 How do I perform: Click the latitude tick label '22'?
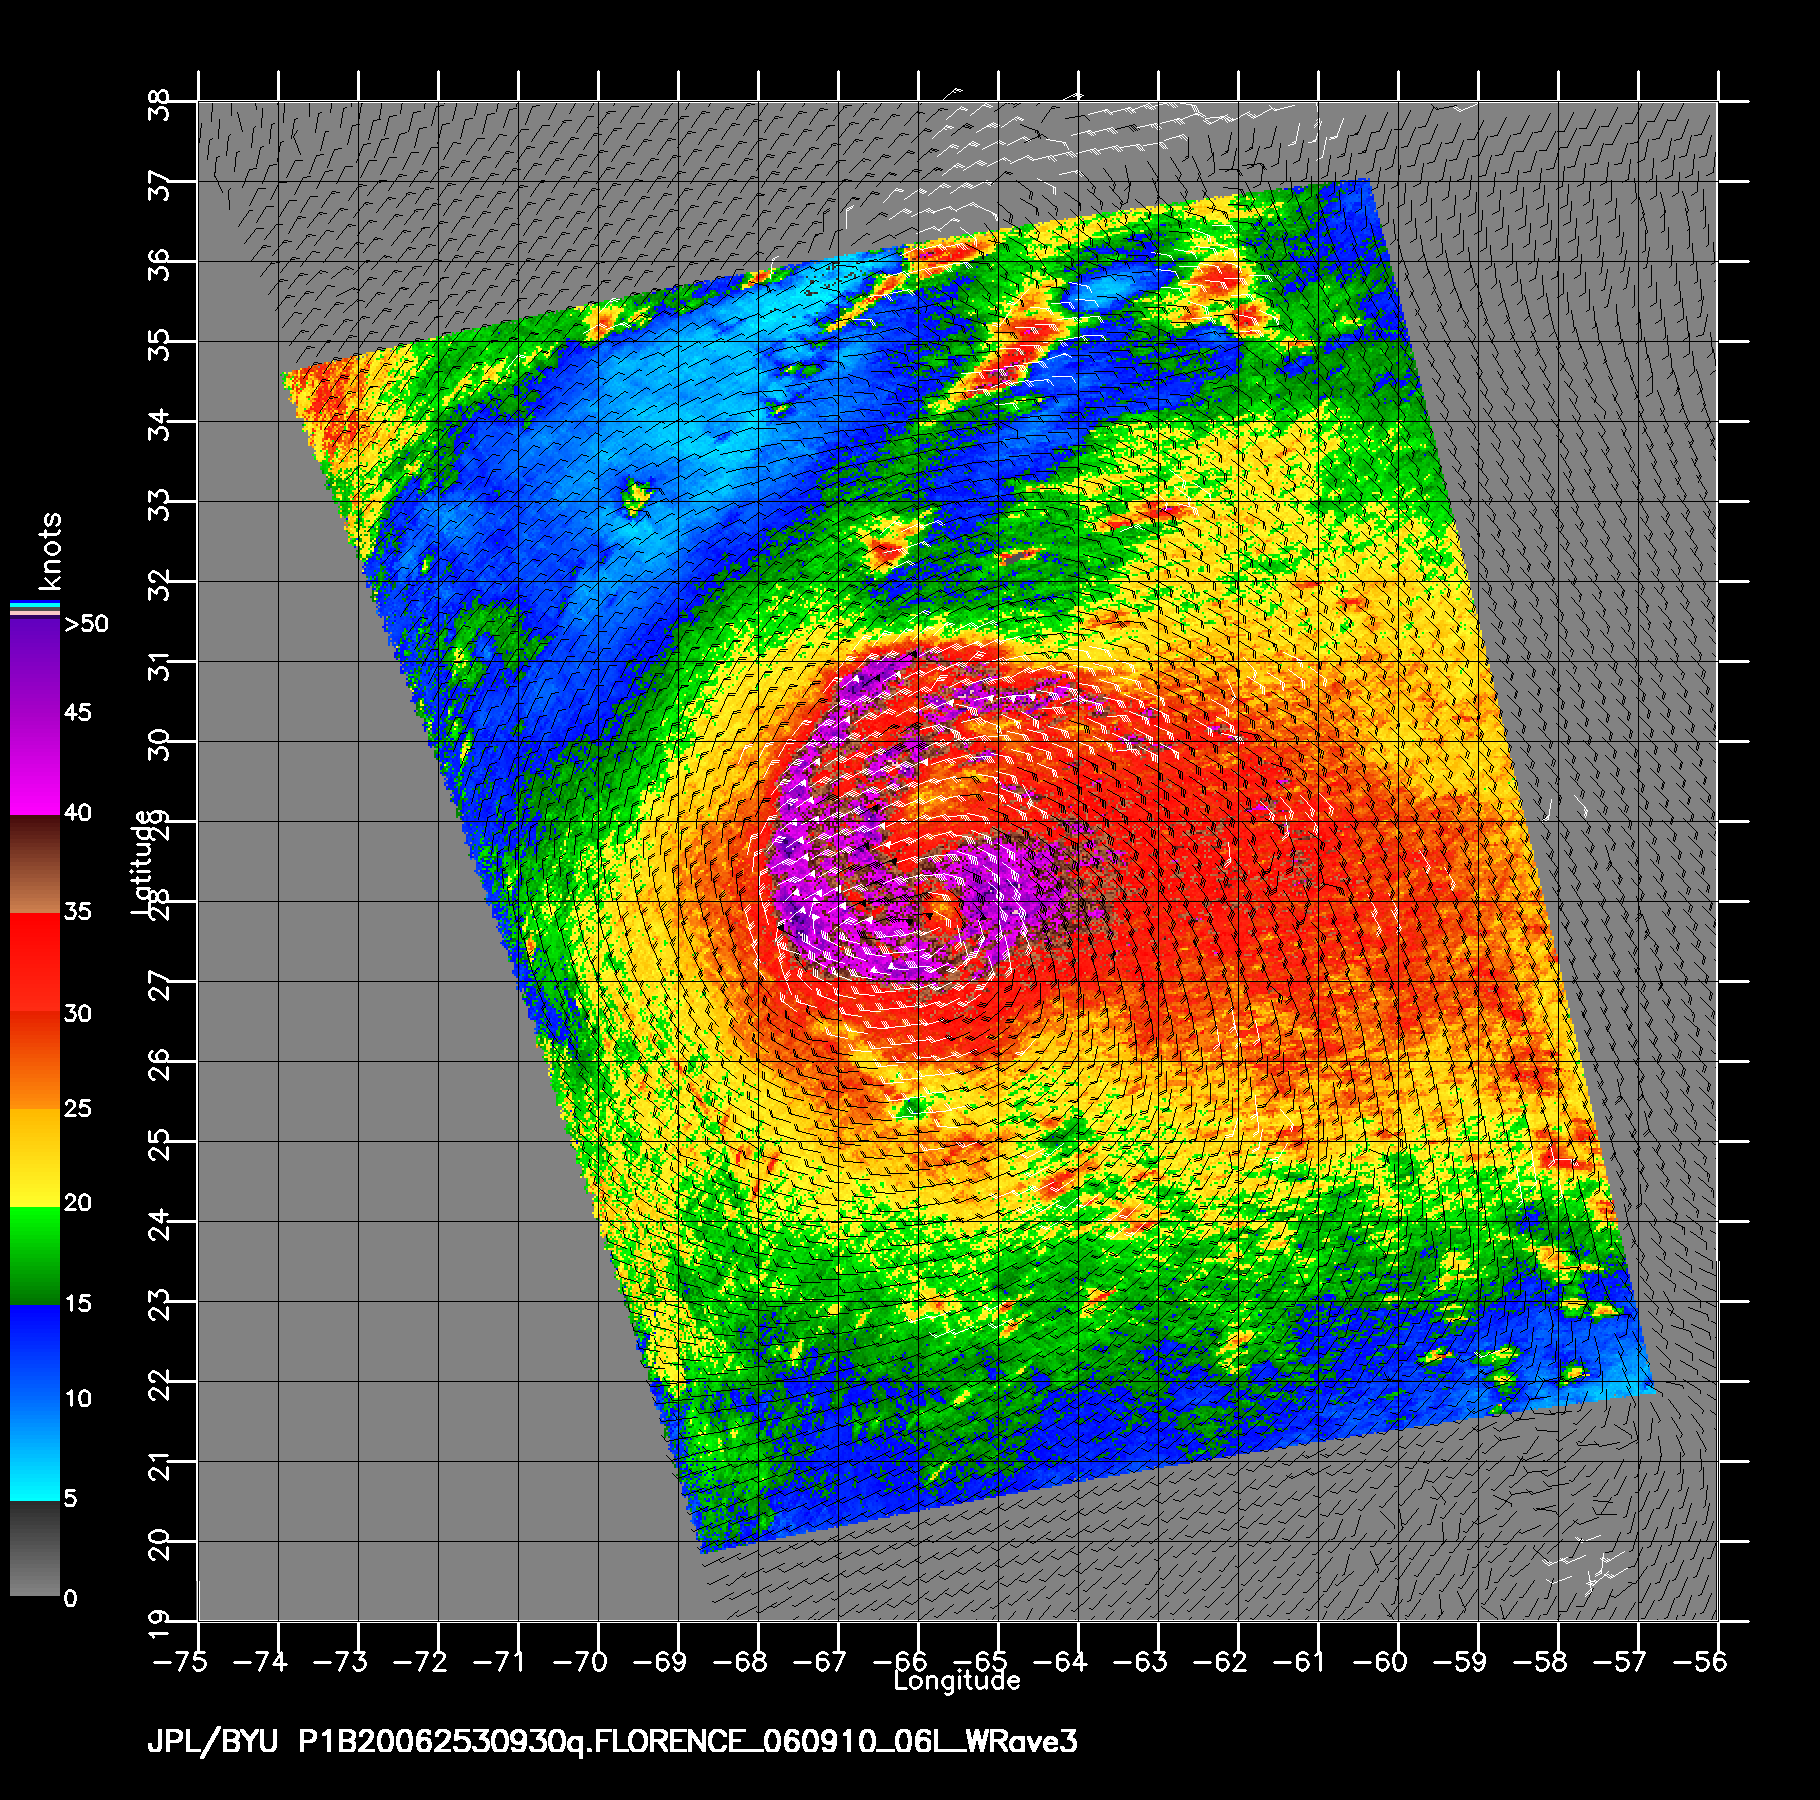[160, 1385]
